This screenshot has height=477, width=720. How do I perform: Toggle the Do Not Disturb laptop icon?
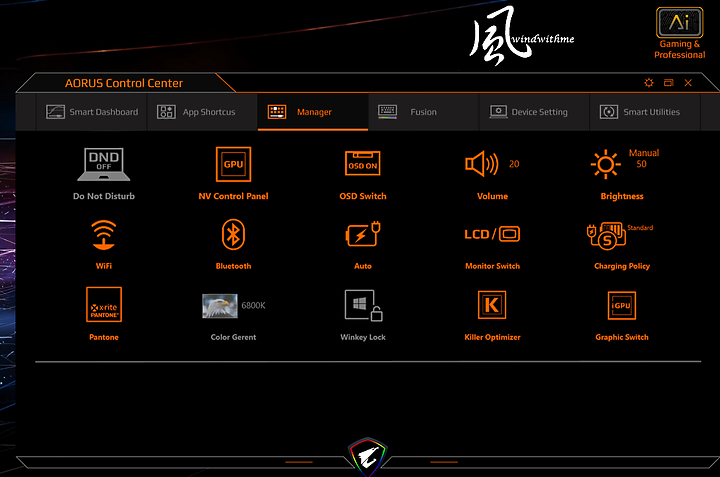pos(104,164)
